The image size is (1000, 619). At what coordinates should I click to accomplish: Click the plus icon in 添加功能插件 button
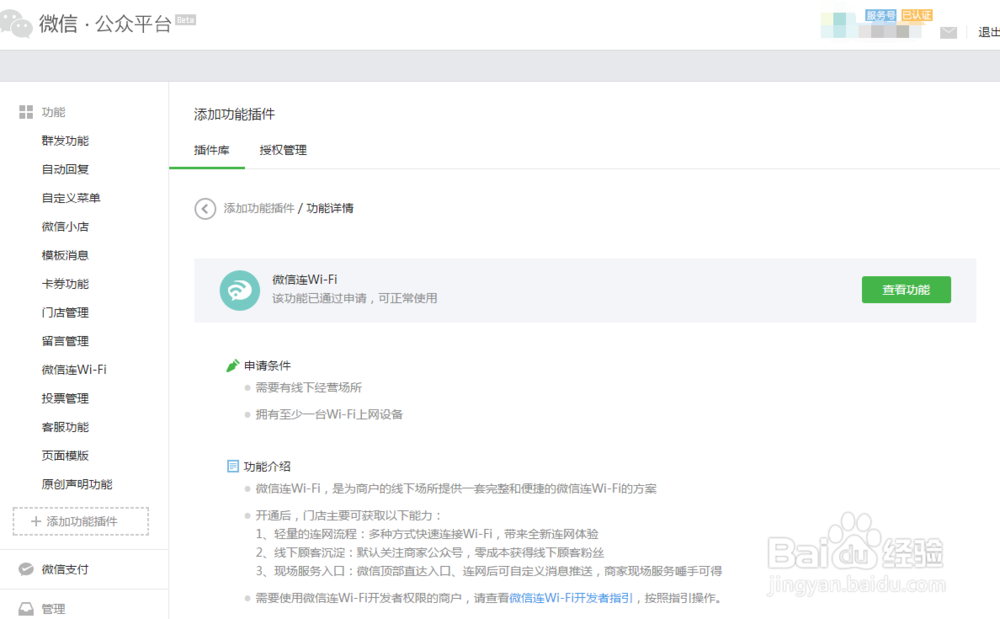[x=36, y=521]
